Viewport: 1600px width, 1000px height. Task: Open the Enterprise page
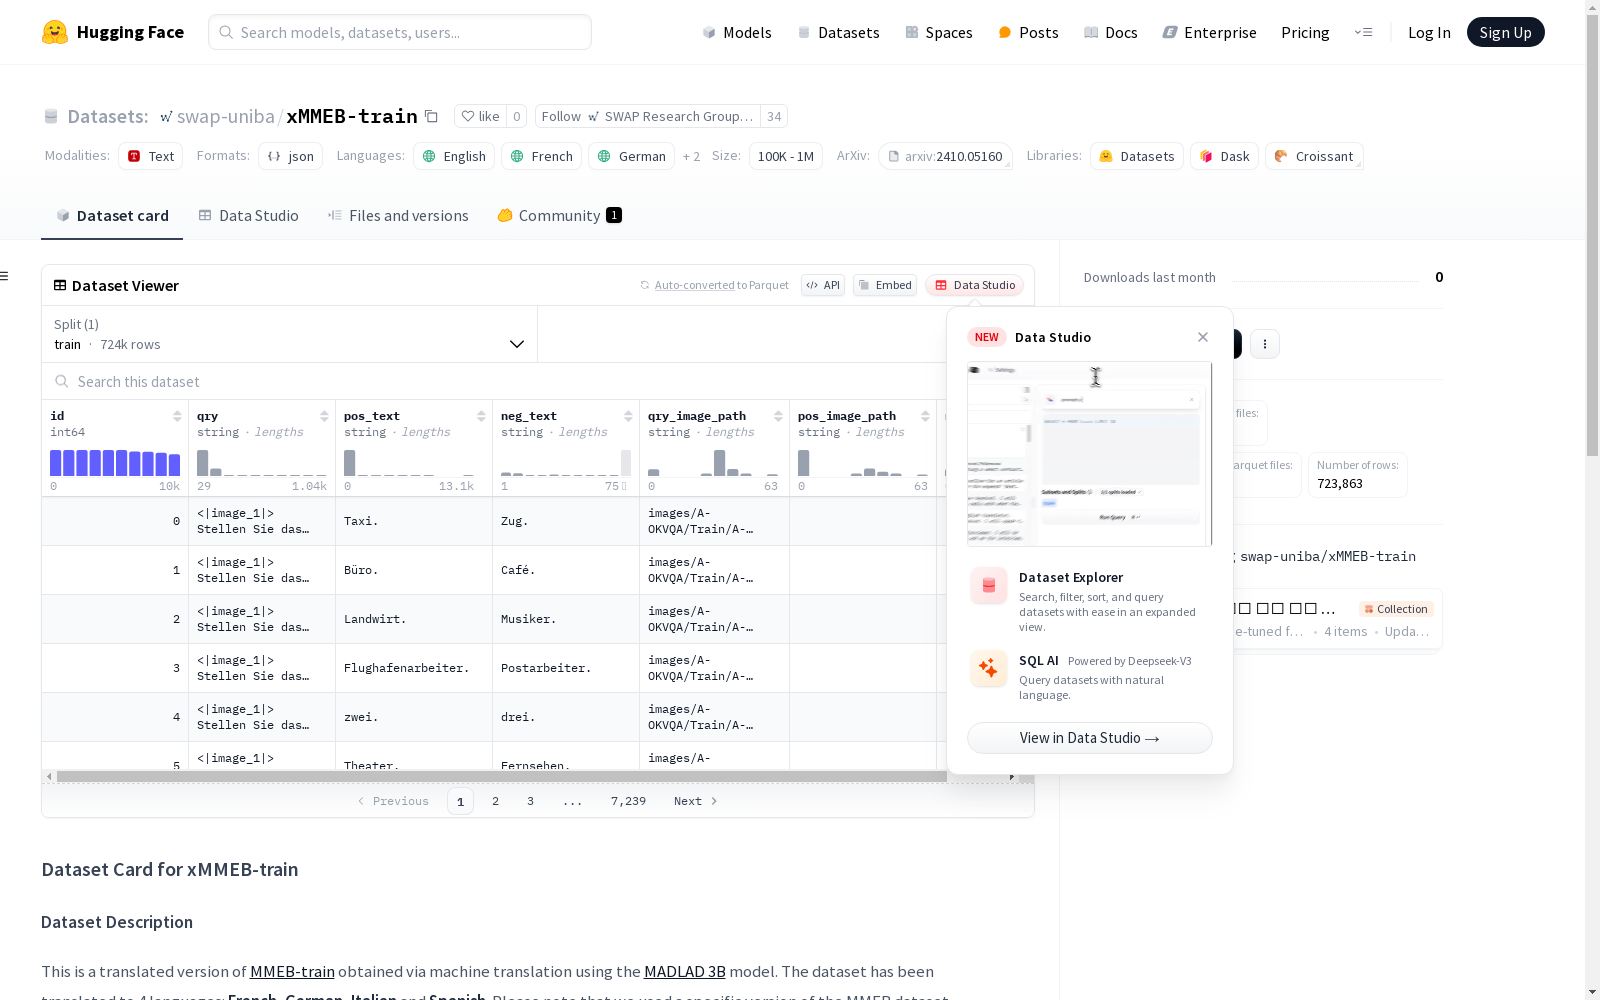point(1209,32)
